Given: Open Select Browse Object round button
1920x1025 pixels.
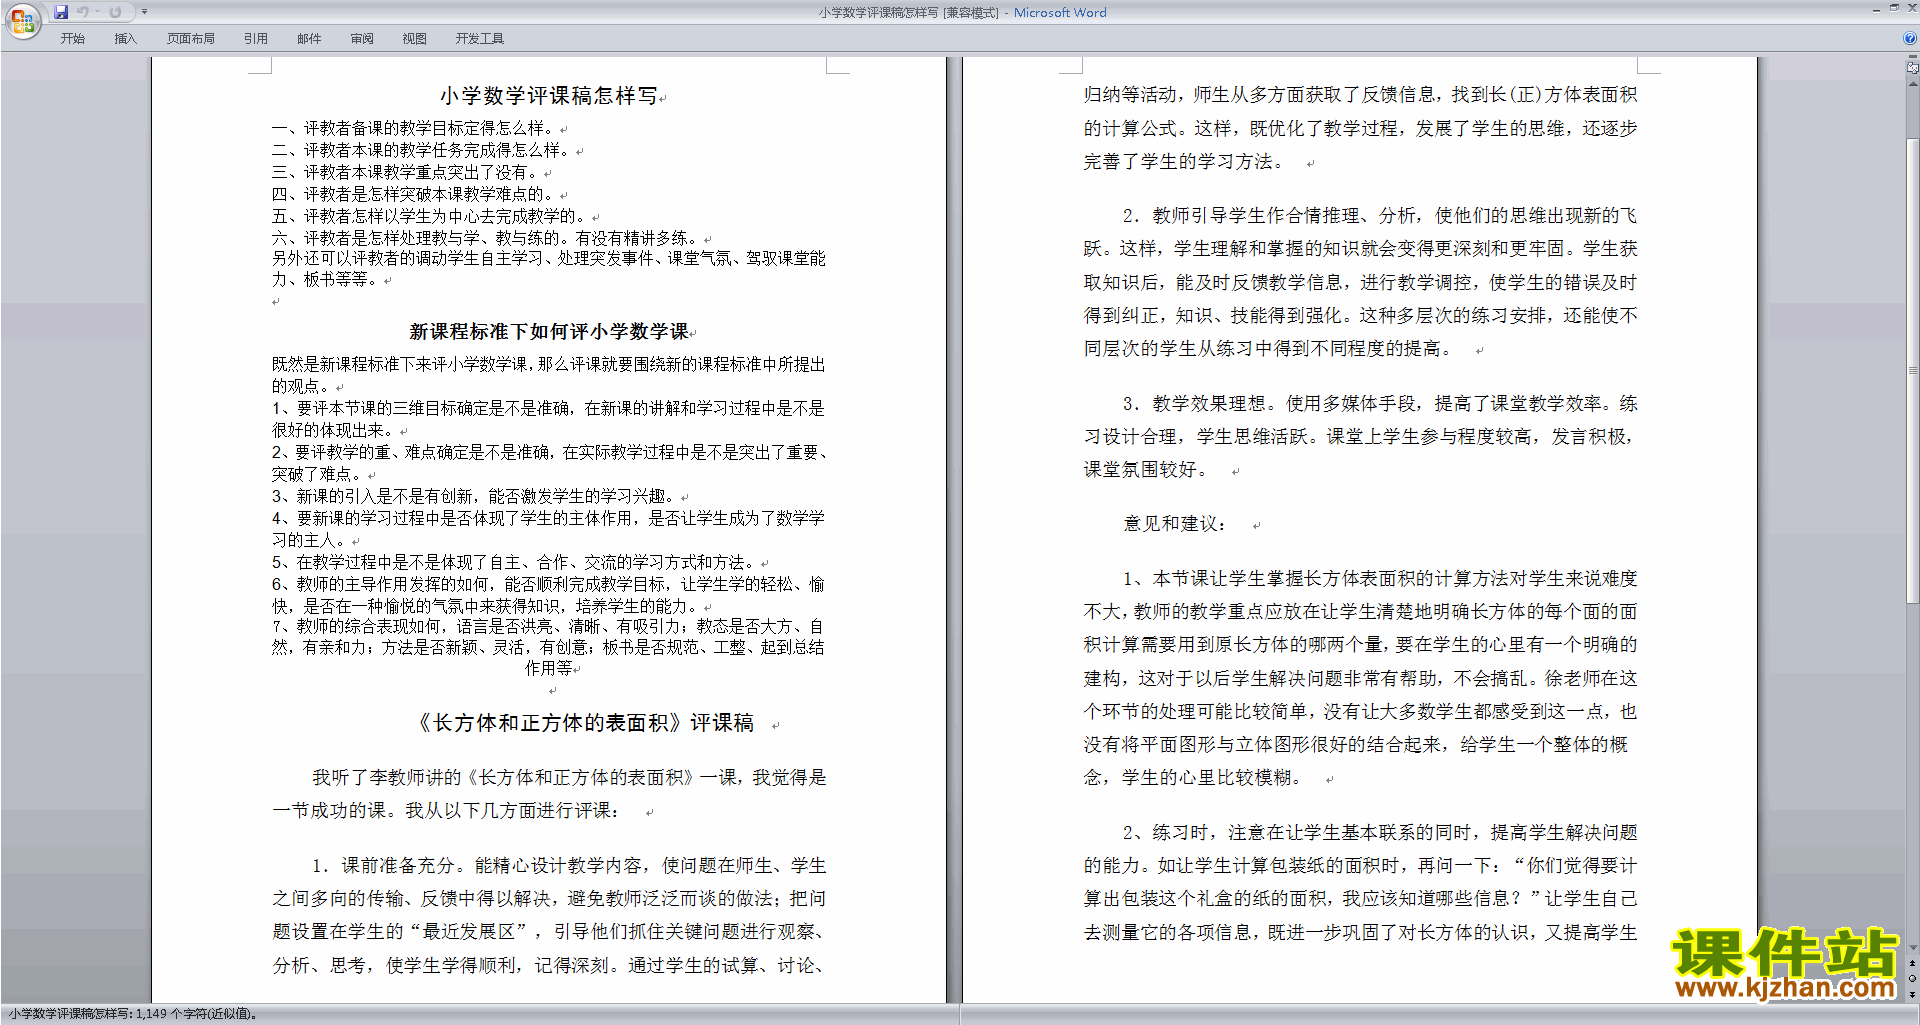Looking at the screenshot, I should click(x=1913, y=979).
